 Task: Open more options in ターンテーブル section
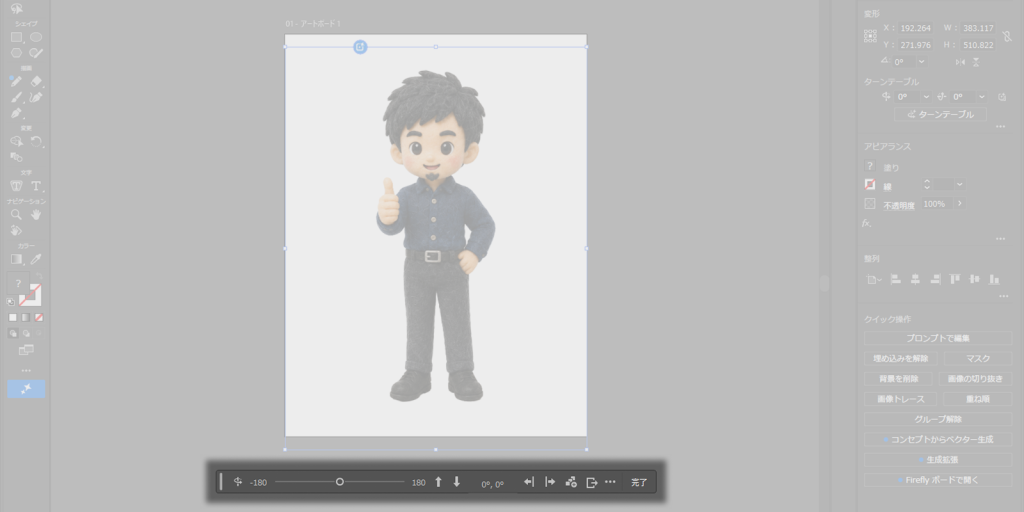1000,127
